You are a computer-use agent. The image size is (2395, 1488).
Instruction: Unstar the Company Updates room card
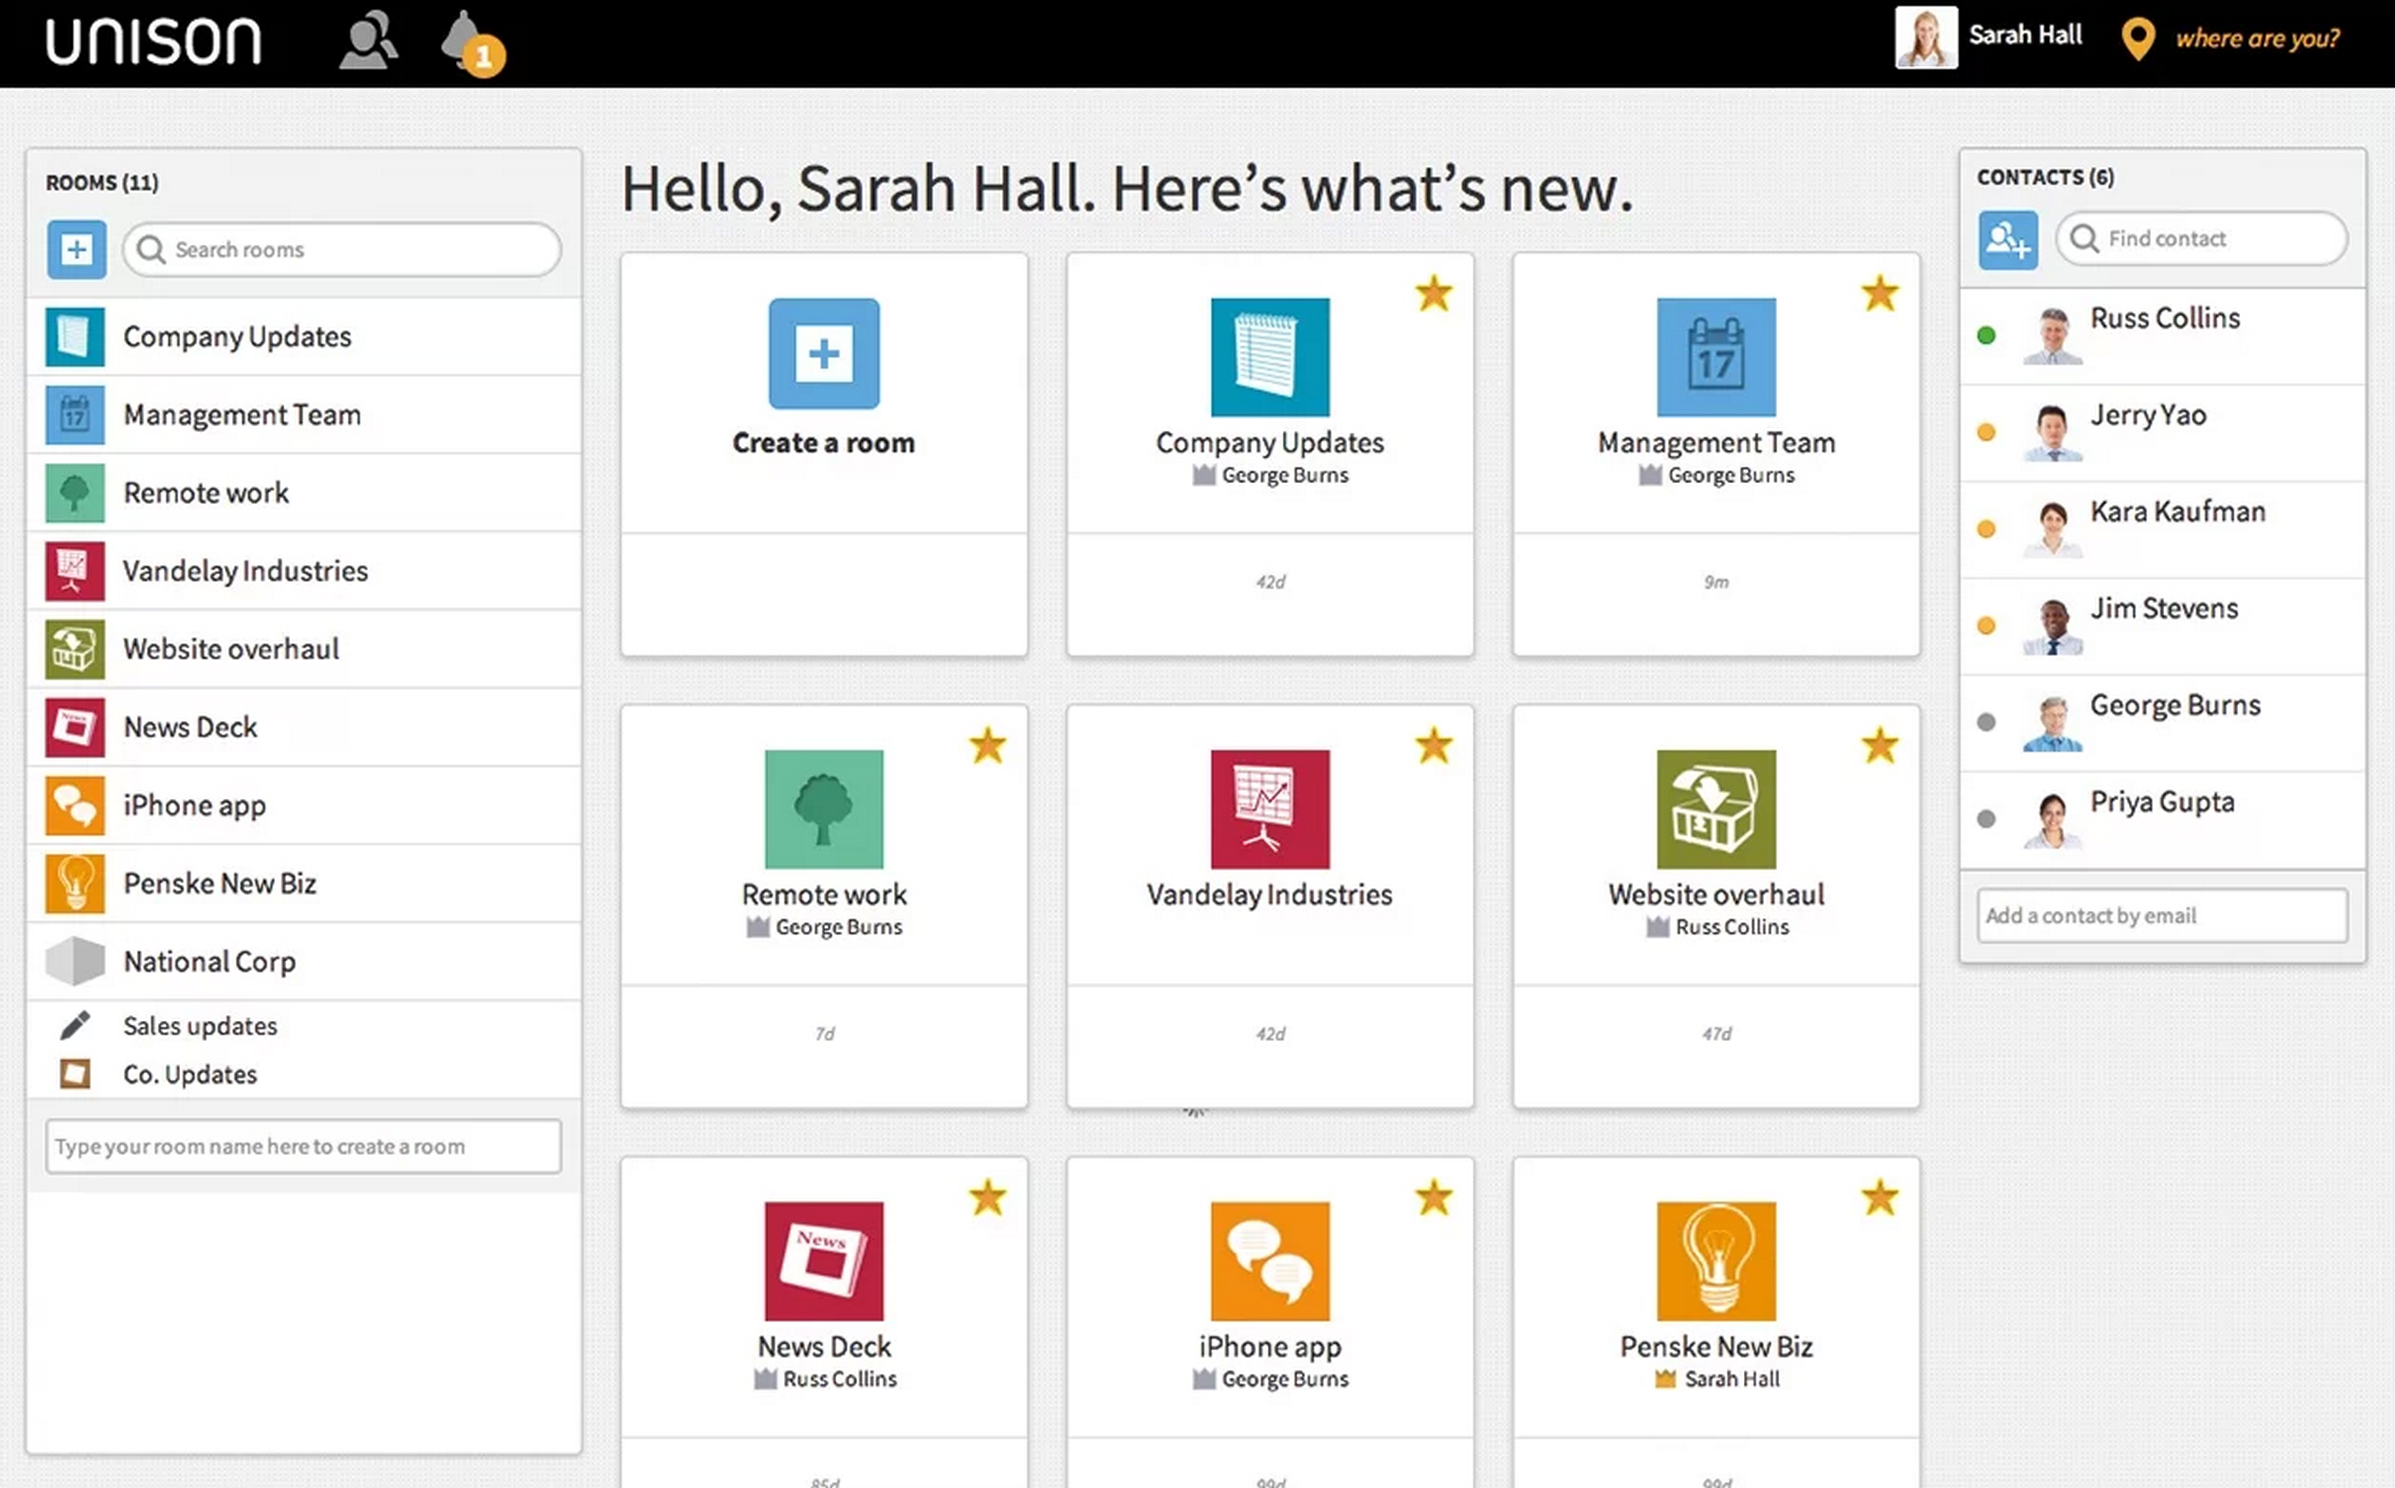[x=1432, y=294]
